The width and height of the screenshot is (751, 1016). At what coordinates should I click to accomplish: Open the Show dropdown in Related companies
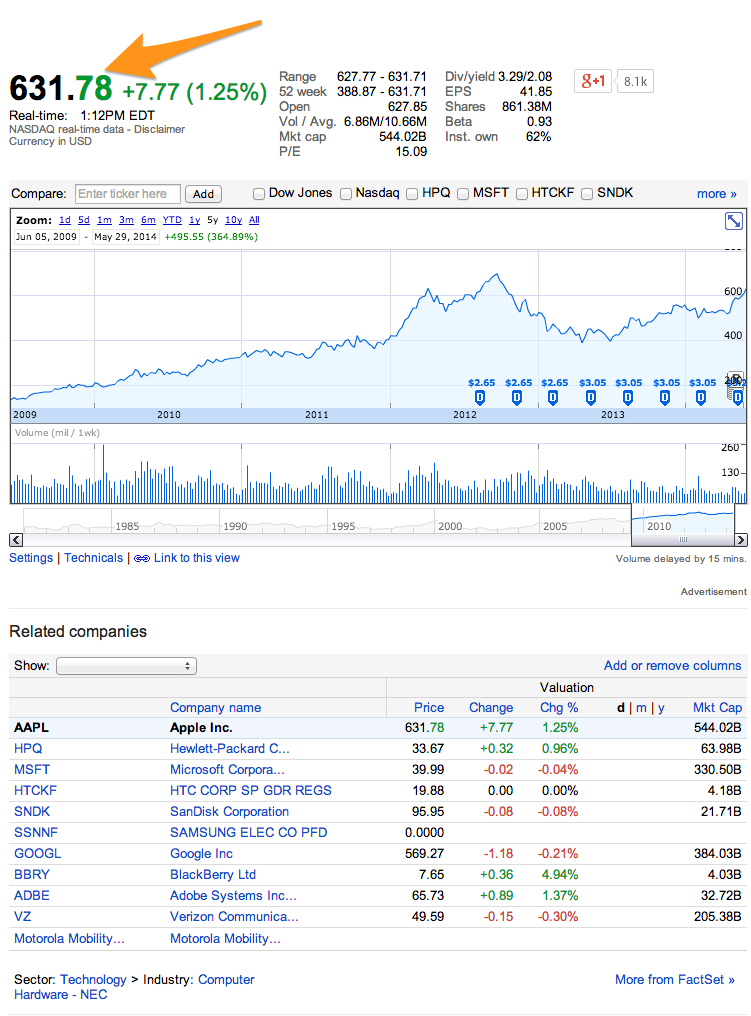(126, 666)
